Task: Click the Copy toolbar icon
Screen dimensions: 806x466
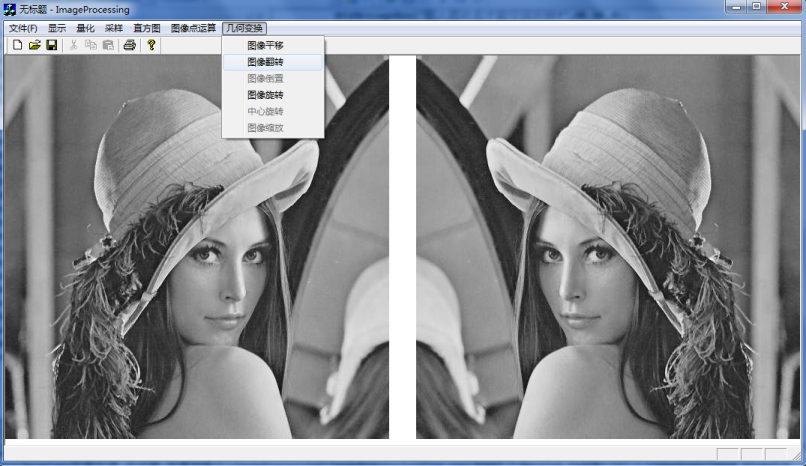Action: point(91,45)
